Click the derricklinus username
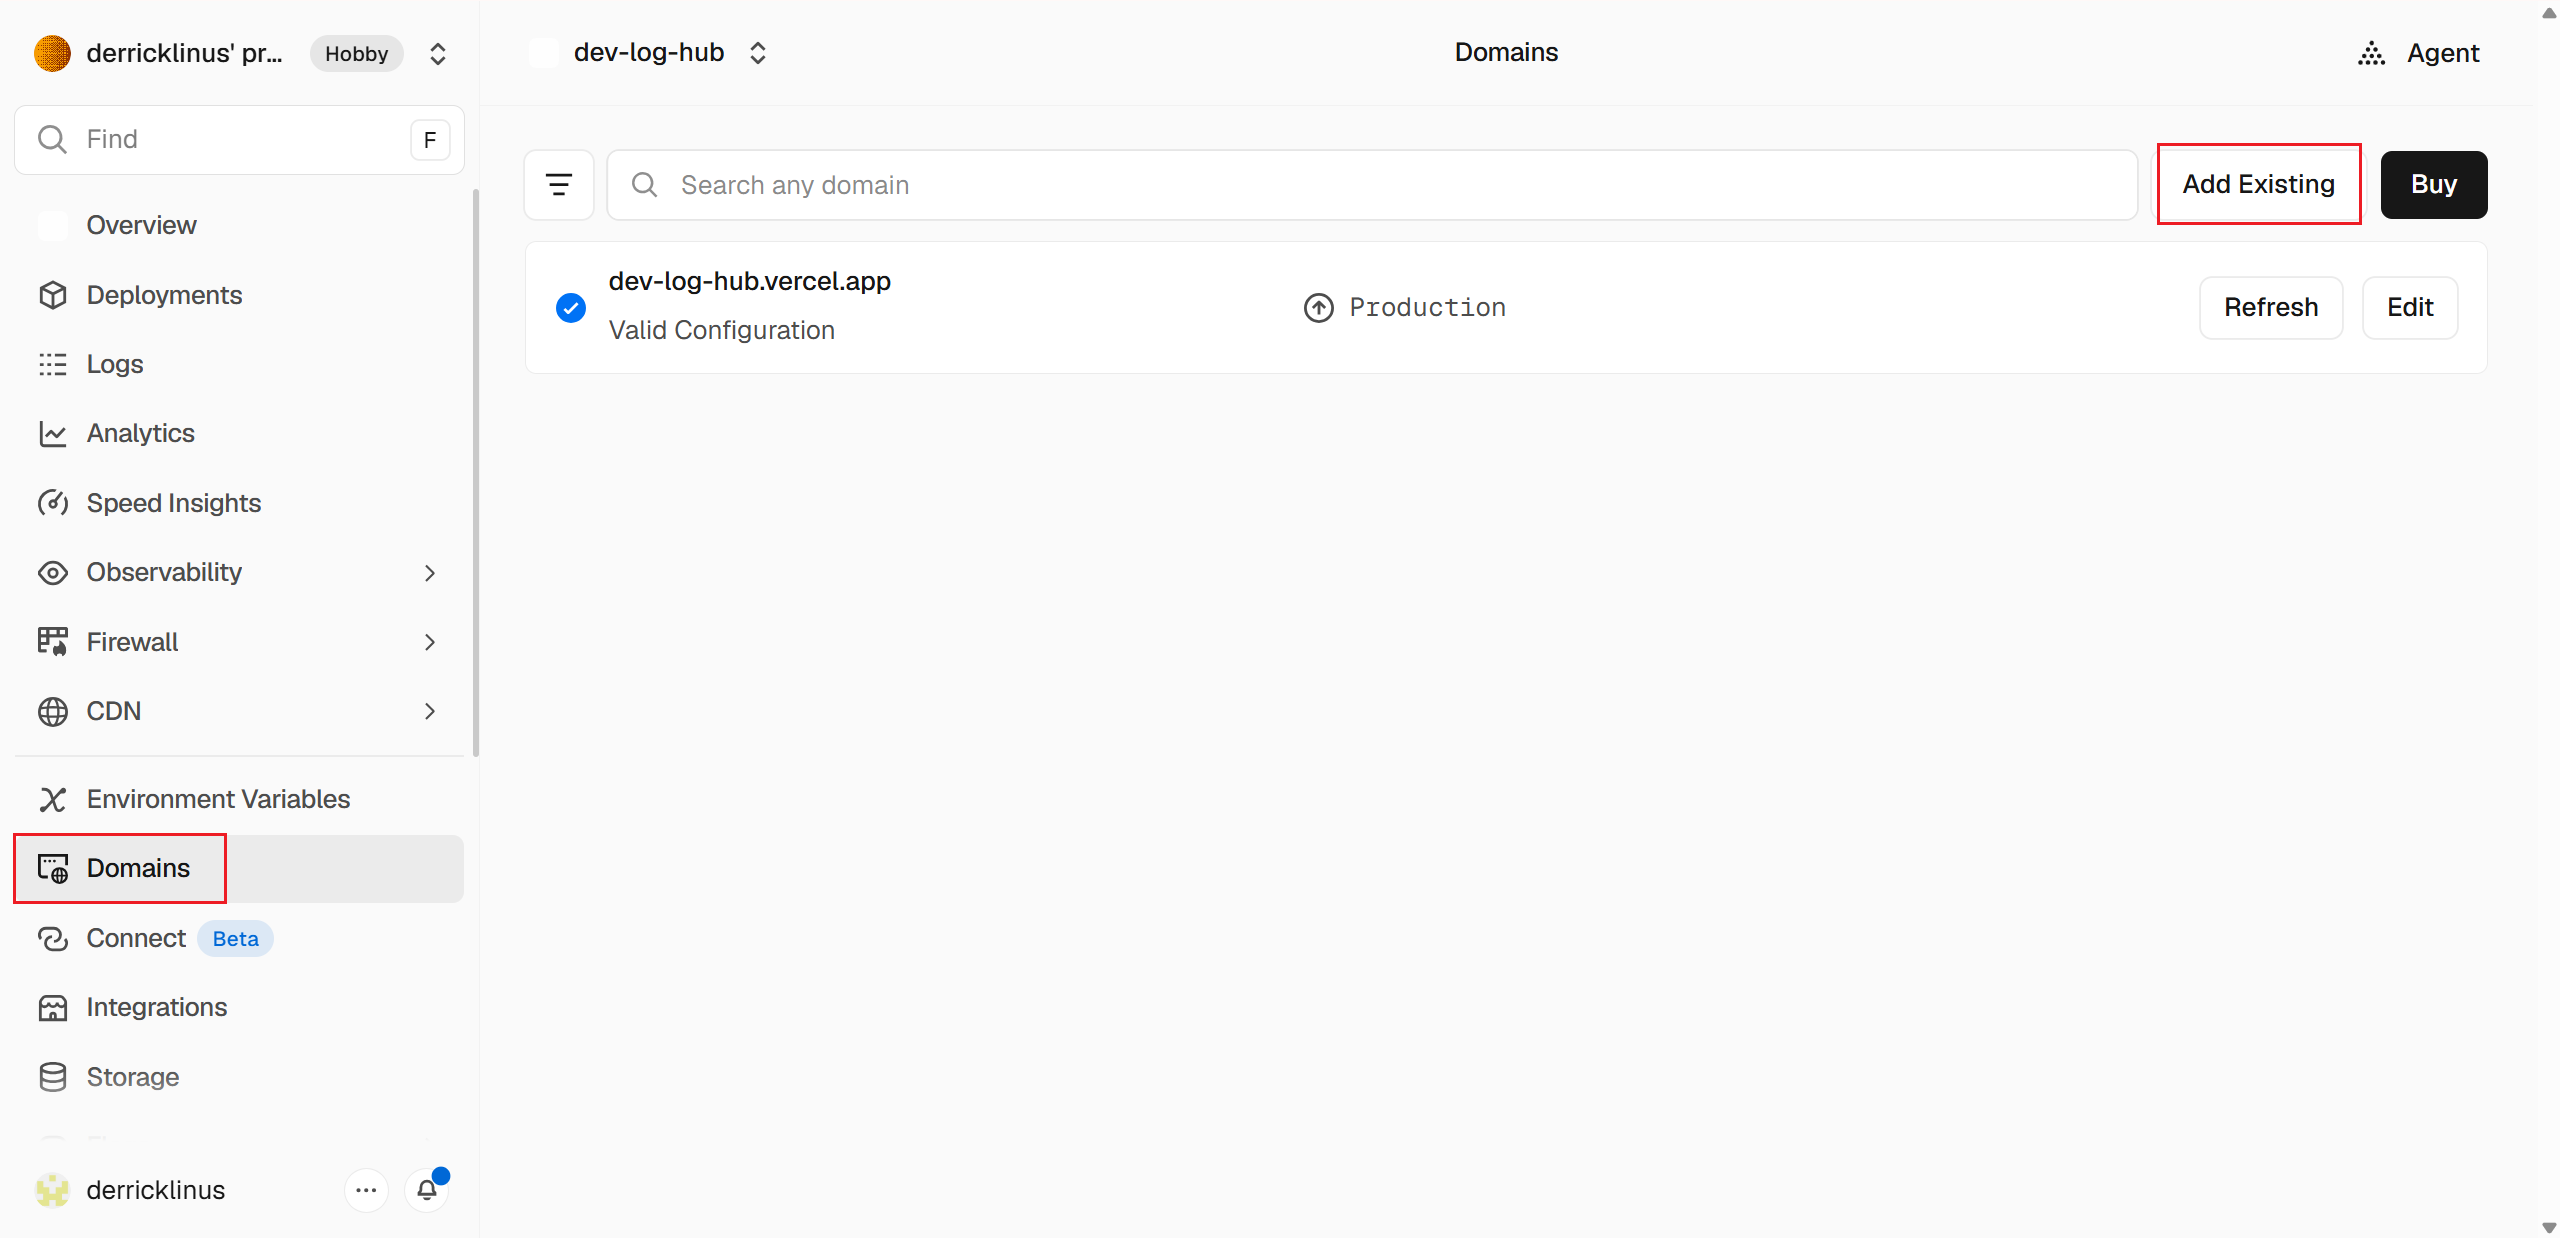 point(156,1190)
